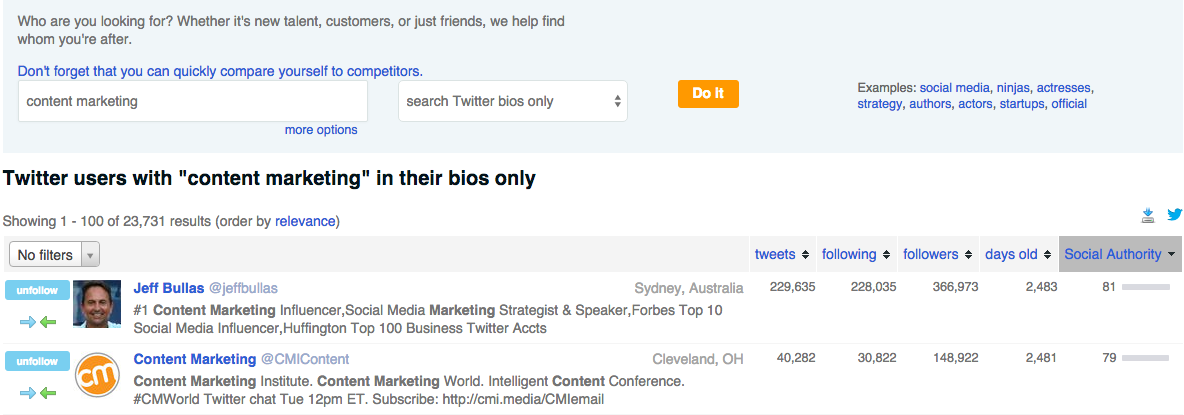Click the Twitter bird icon

click(1174, 215)
